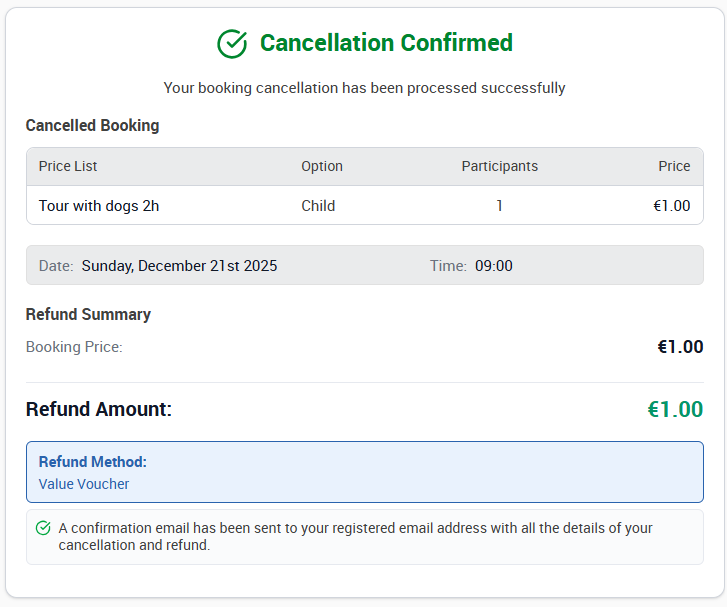The height and width of the screenshot is (607, 727).
Task: Select the Price column header
Action: coord(674,166)
